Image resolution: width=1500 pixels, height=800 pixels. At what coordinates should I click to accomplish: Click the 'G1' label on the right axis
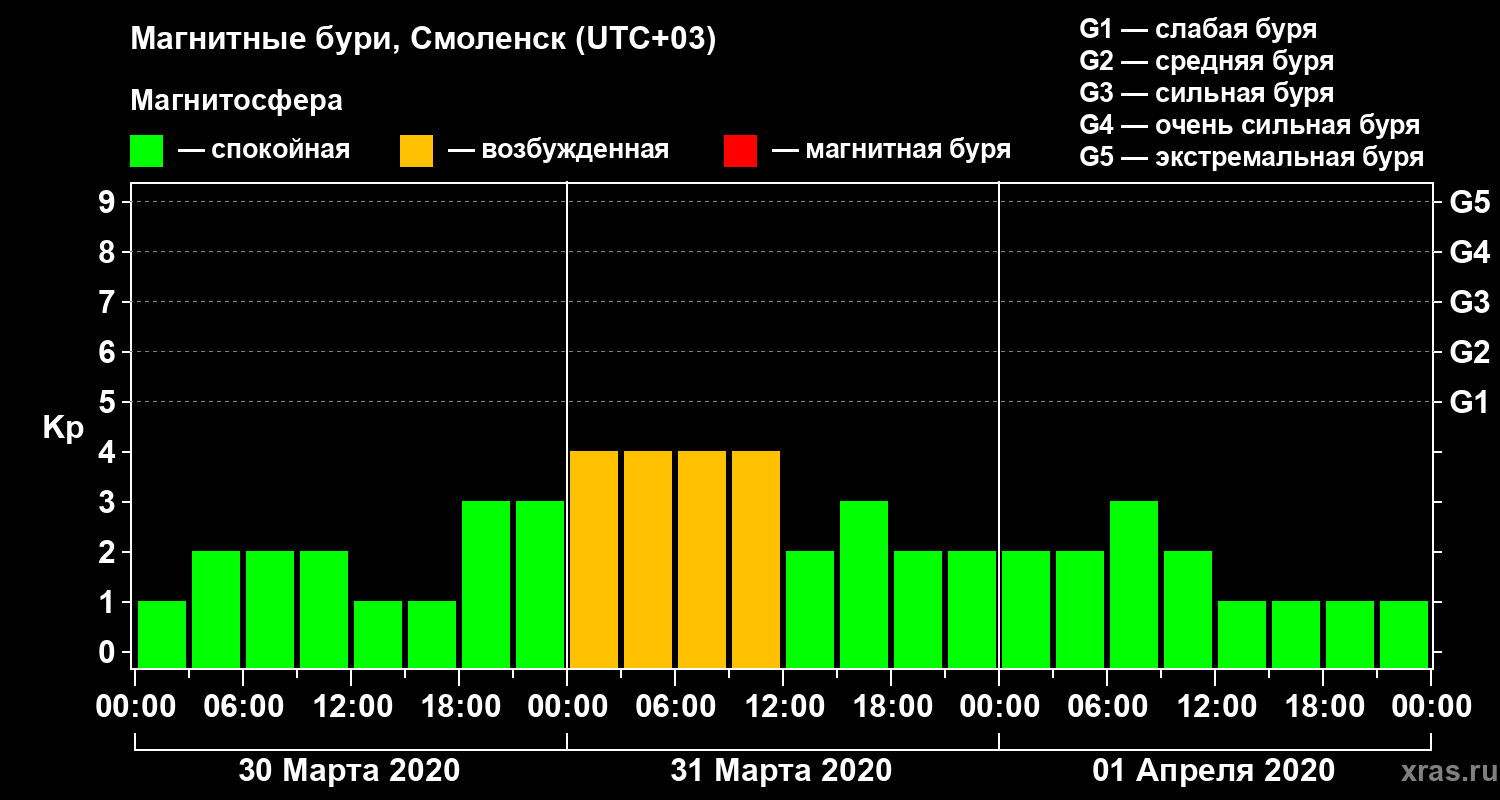point(1469,403)
